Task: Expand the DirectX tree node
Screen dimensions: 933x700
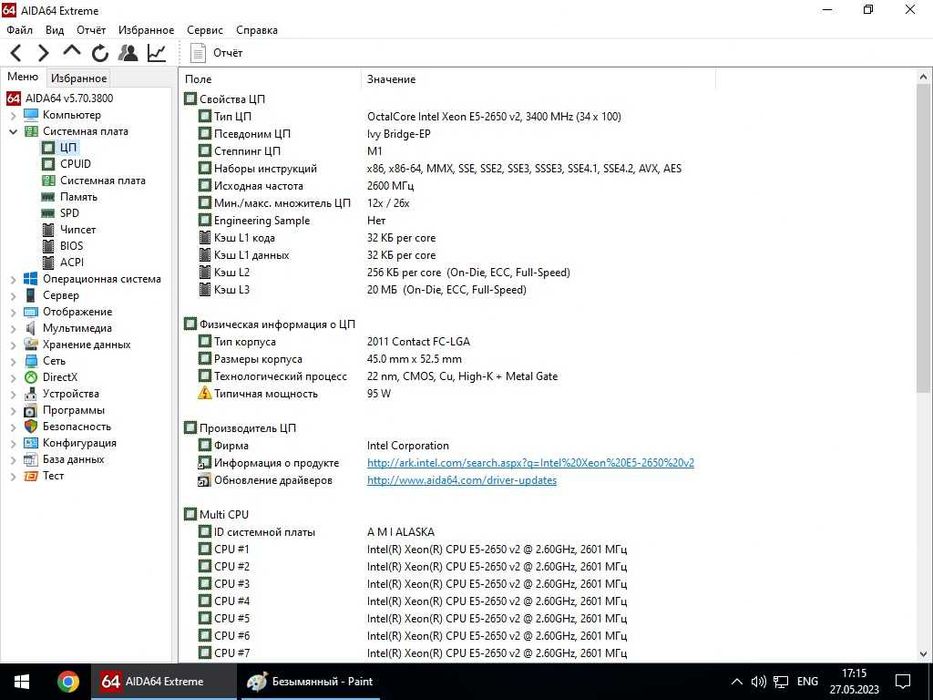Action: pyautogui.click(x=13, y=377)
